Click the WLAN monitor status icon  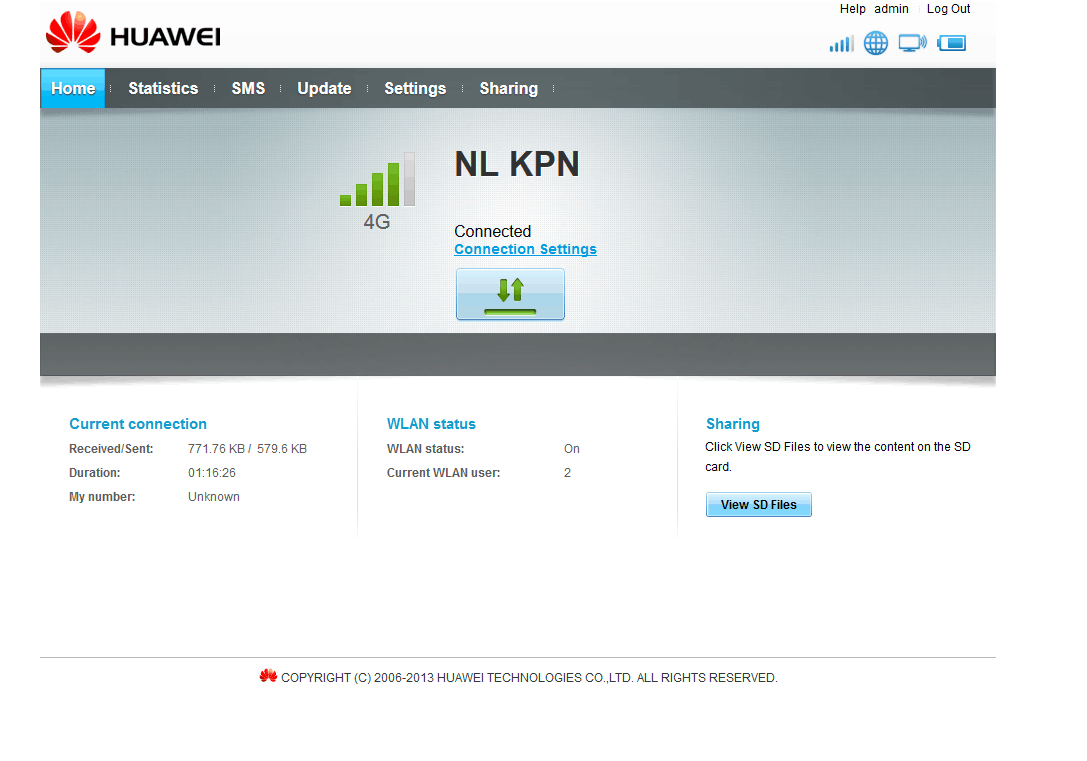(x=912, y=43)
